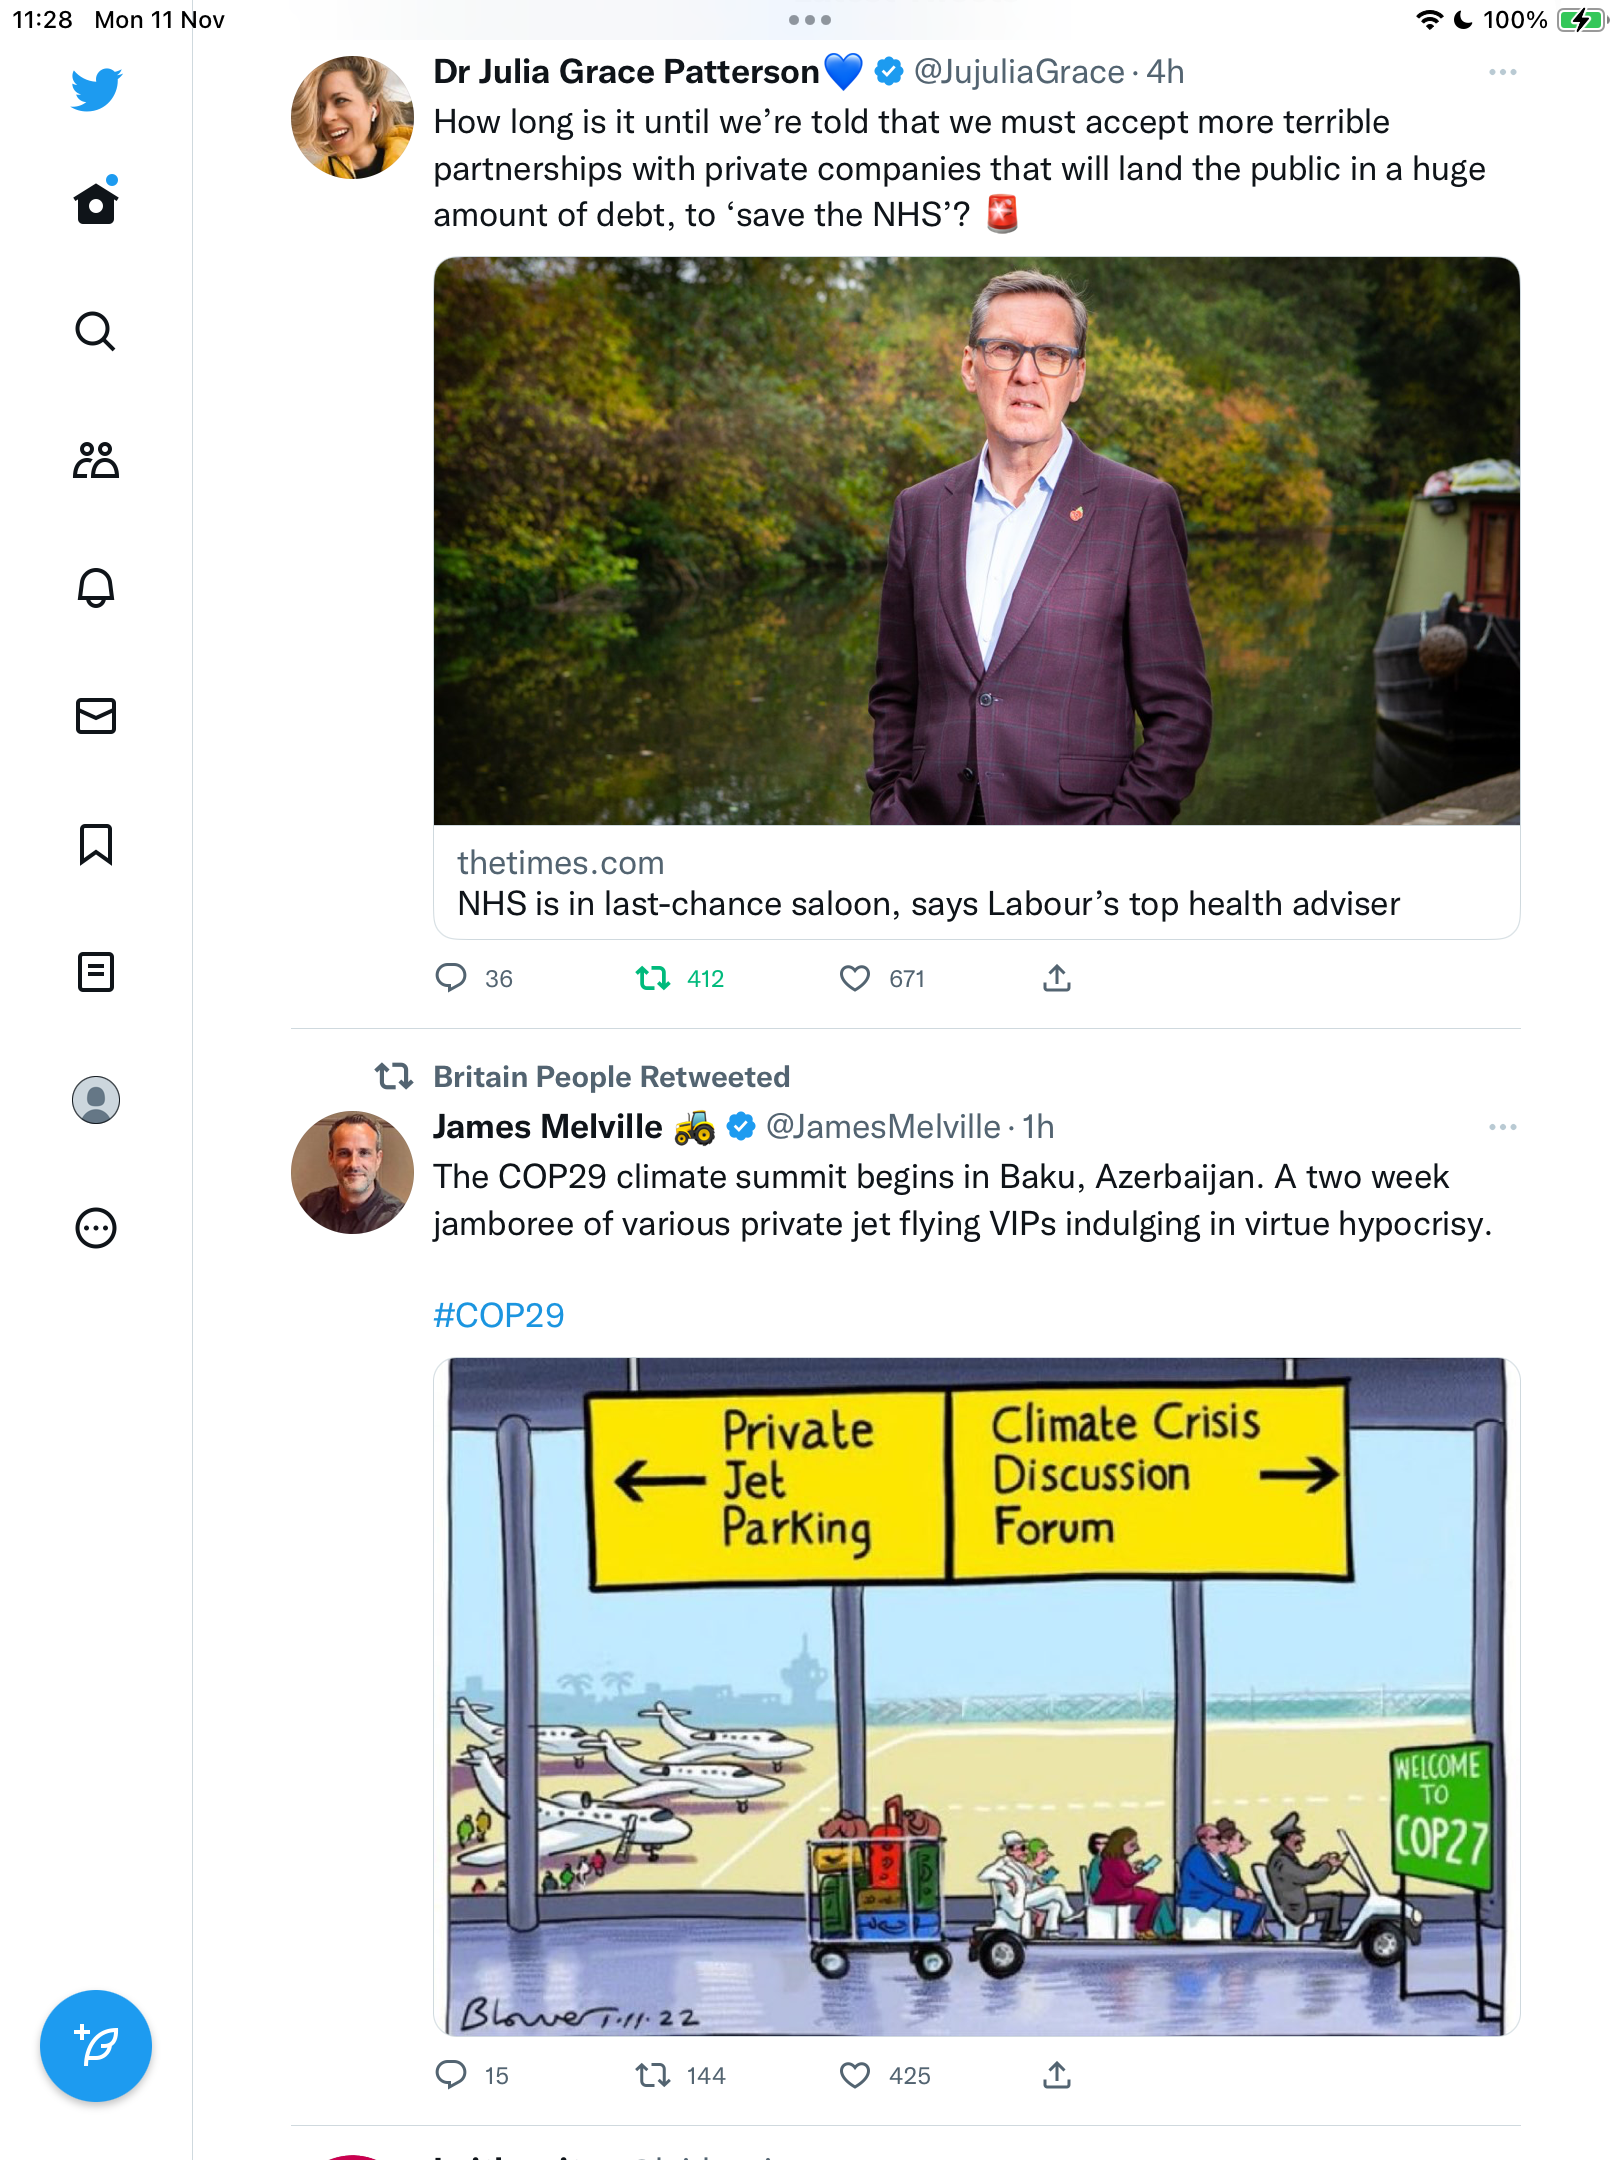Open the Search magnifier in sidebar
Viewport: 1620px width, 2160px height.
pyautogui.click(x=96, y=331)
